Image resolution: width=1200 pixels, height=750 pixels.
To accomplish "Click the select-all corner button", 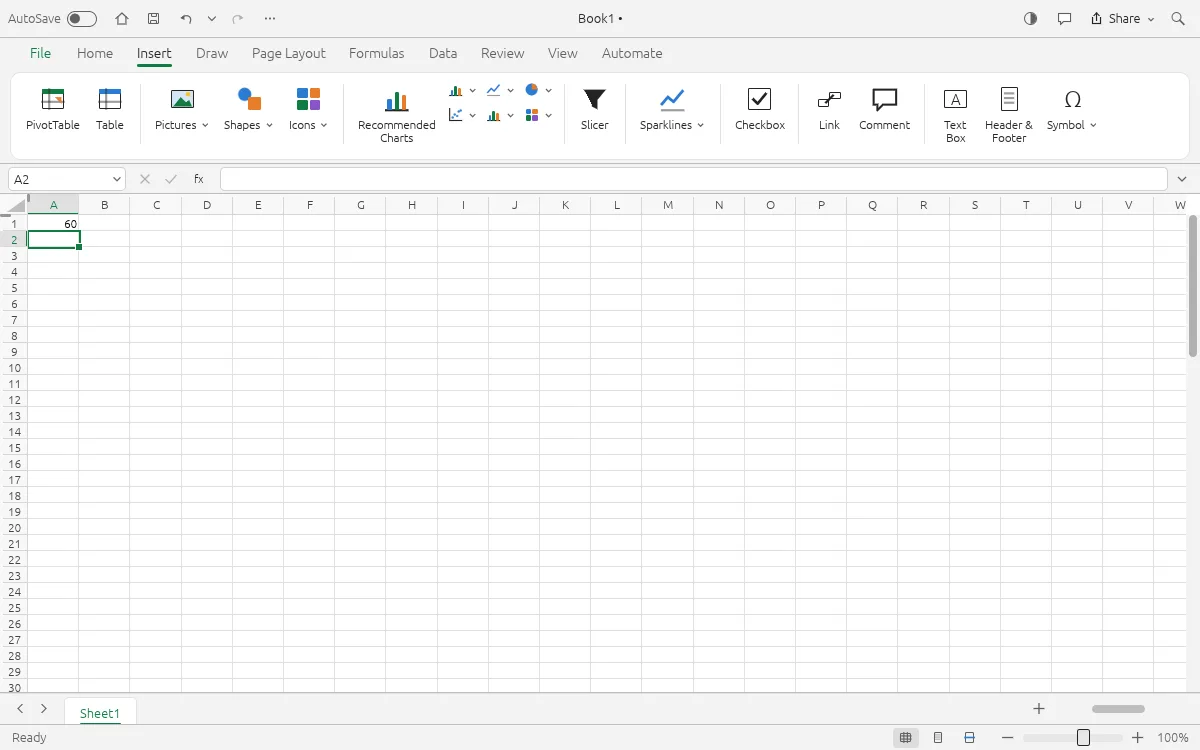I will click(x=14, y=205).
